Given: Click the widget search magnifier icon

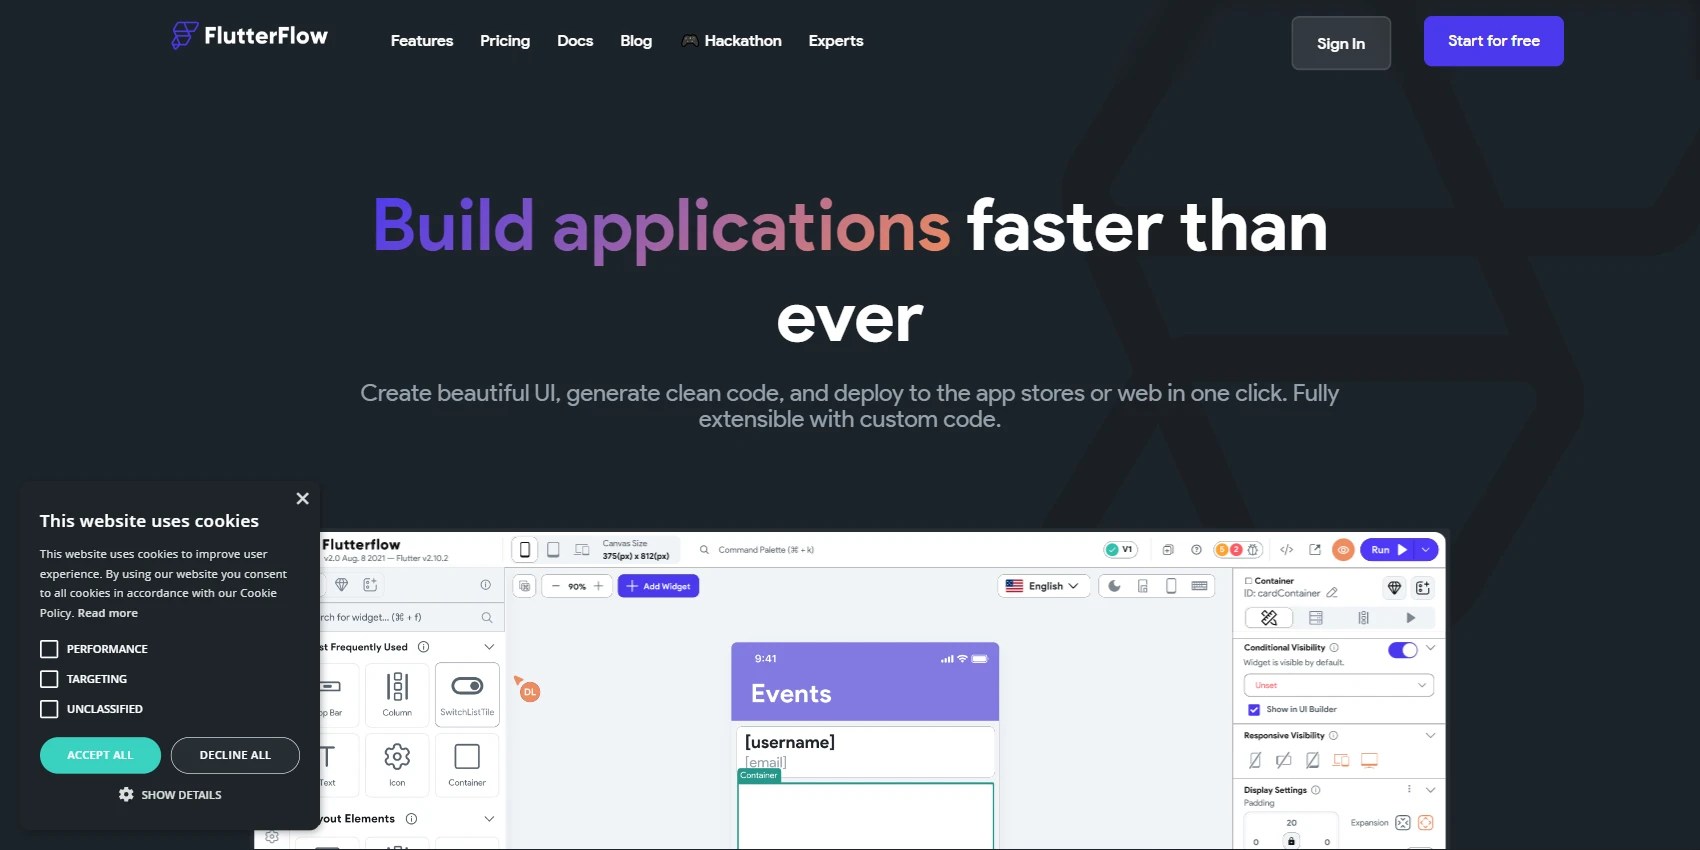Looking at the screenshot, I should 487,617.
